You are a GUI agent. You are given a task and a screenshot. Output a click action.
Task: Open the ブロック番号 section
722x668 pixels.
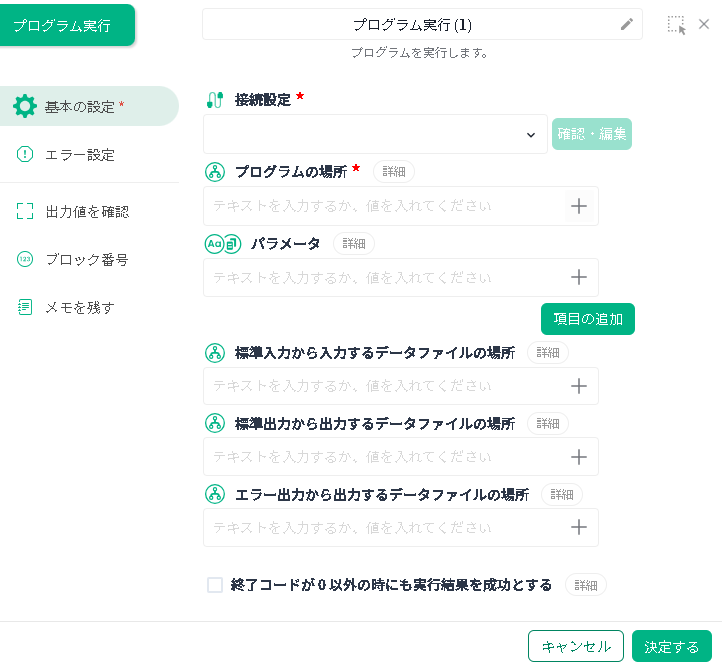click(x=73, y=260)
